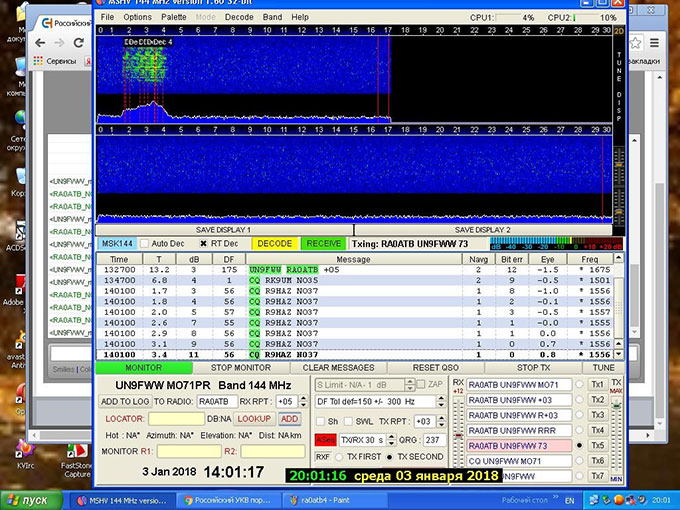
Task: Click the SAVE DISPLAY 1 button
Action: coord(224,230)
